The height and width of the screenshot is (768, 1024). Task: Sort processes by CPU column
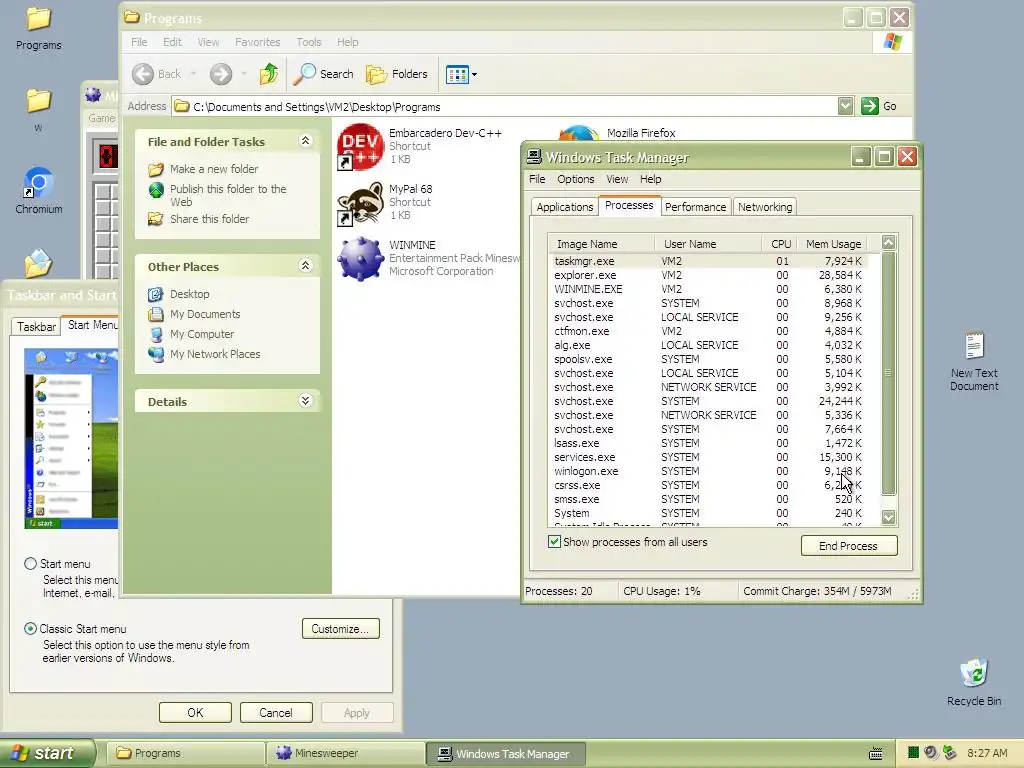pos(779,244)
